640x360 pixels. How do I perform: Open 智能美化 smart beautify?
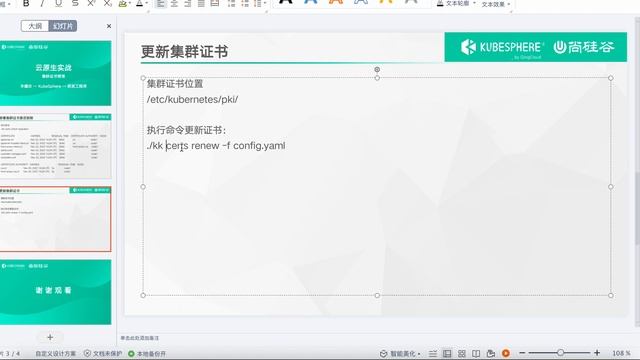point(399,353)
